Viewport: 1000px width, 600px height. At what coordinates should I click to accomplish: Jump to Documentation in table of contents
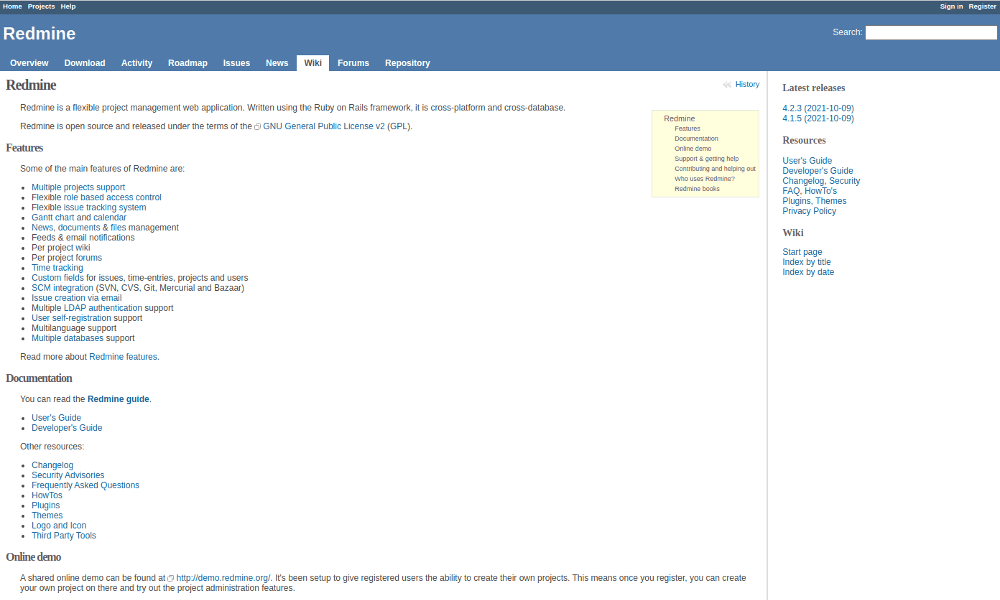click(x=696, y=139)
